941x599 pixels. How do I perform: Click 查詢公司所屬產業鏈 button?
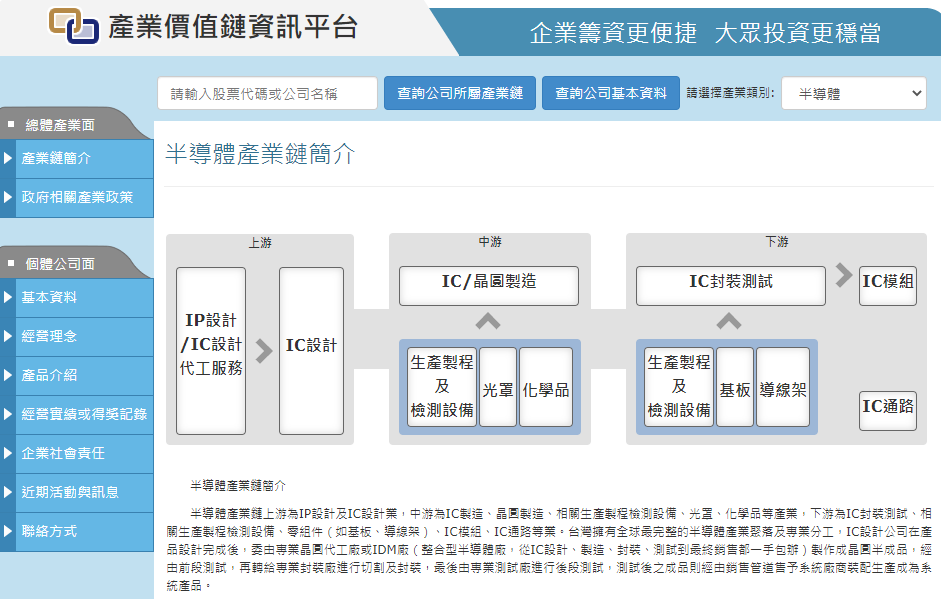(x=460, y=93)
